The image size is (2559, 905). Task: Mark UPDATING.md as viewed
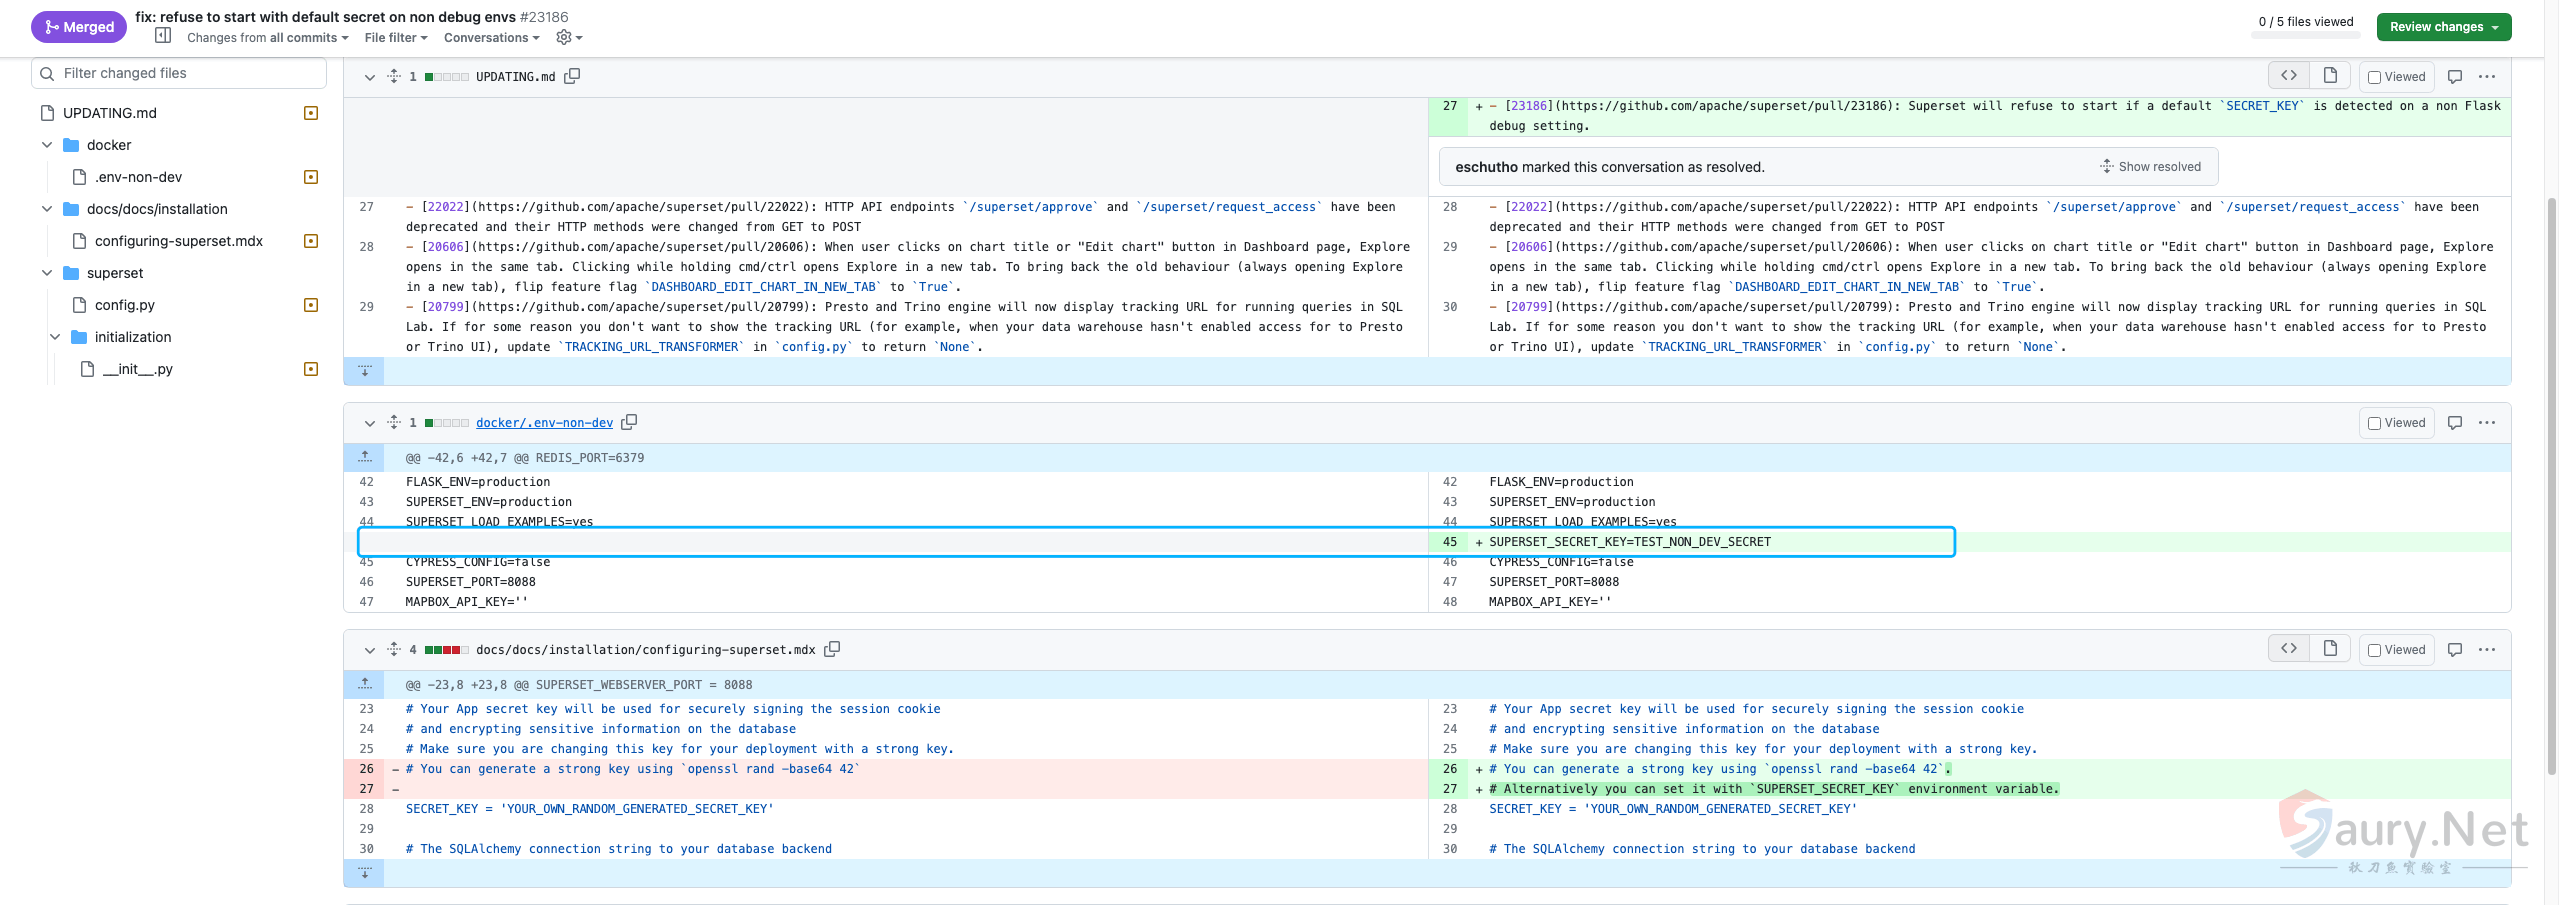point(2374,78)
